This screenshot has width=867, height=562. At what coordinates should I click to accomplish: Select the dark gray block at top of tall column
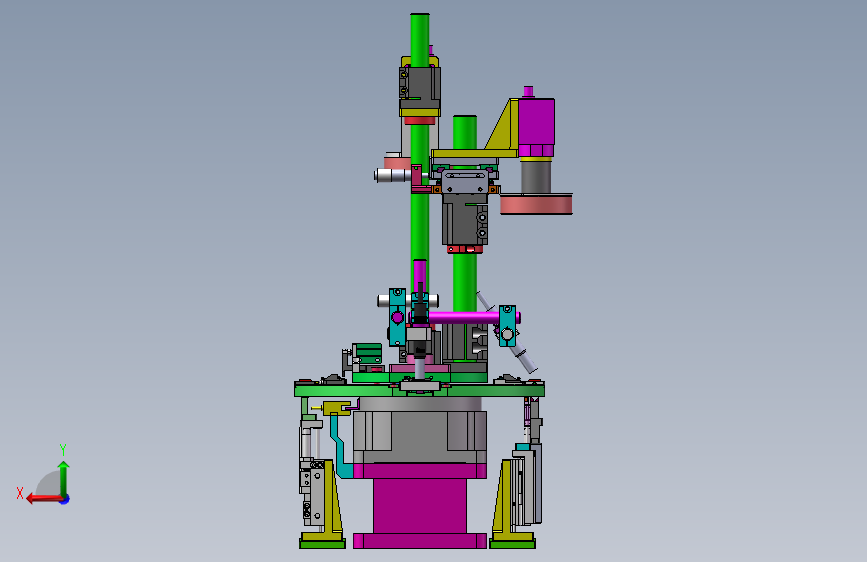[x=420, y=89]
